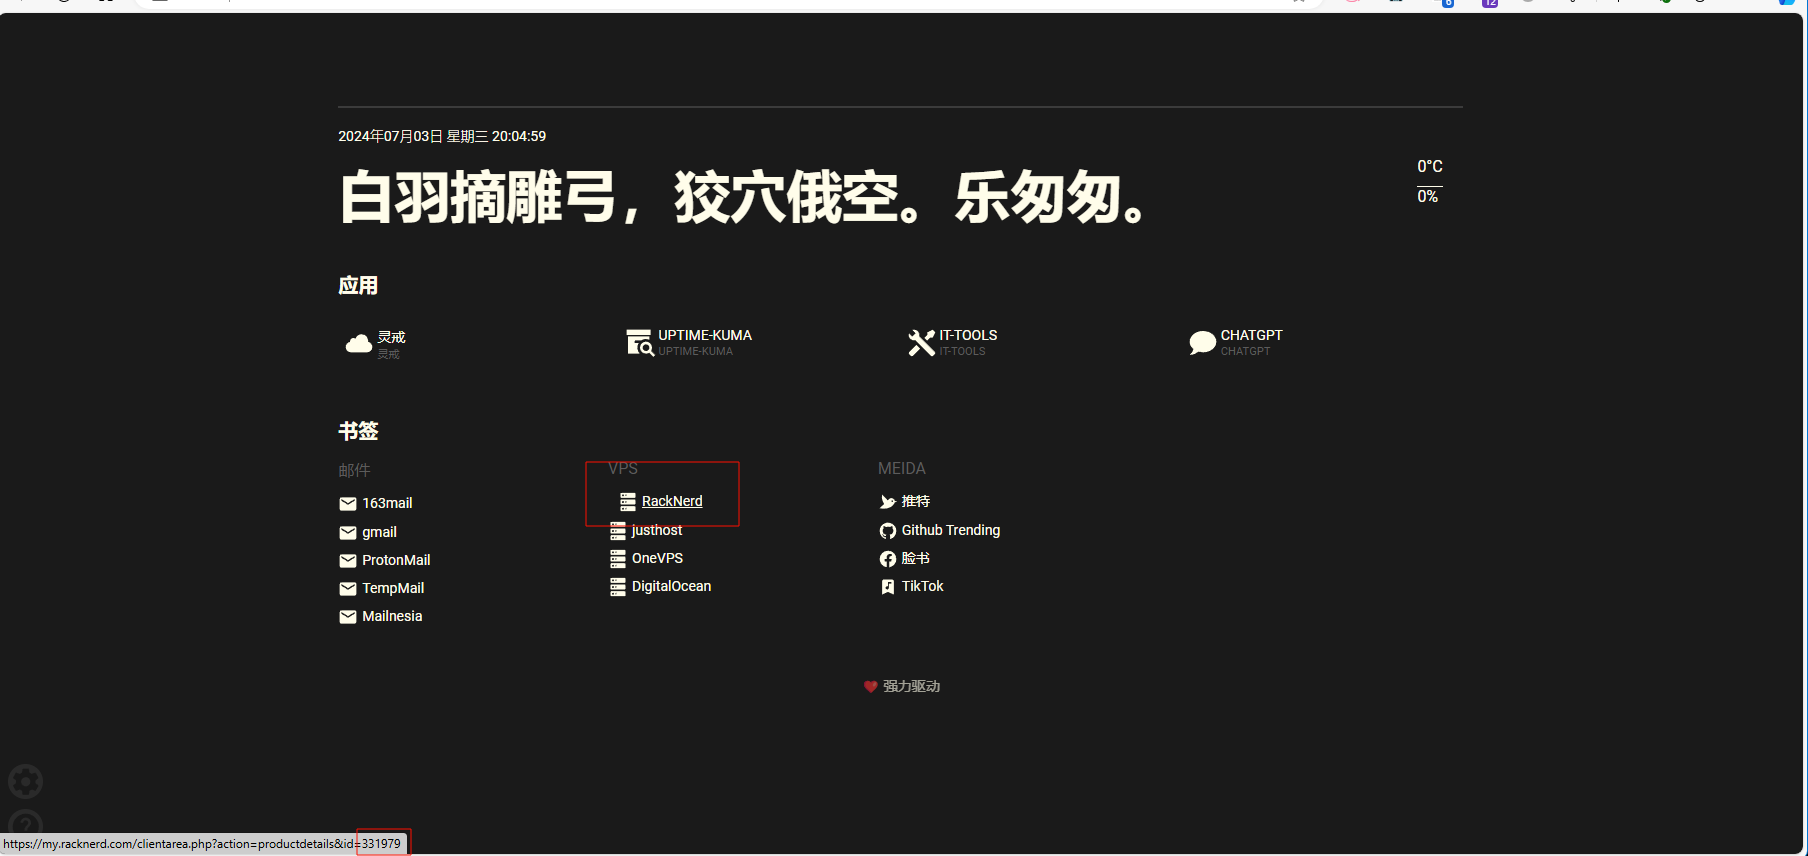Click the Facebook icon beside 脸书
The height and width of the screenshot is (856, 1808).
click(888, 559)
